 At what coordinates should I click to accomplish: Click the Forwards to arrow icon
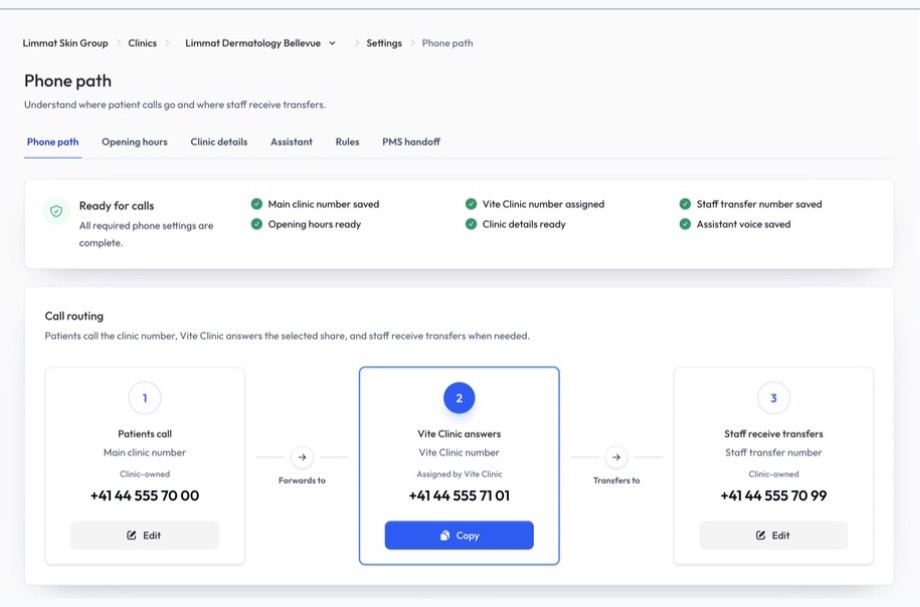point(302,457)
